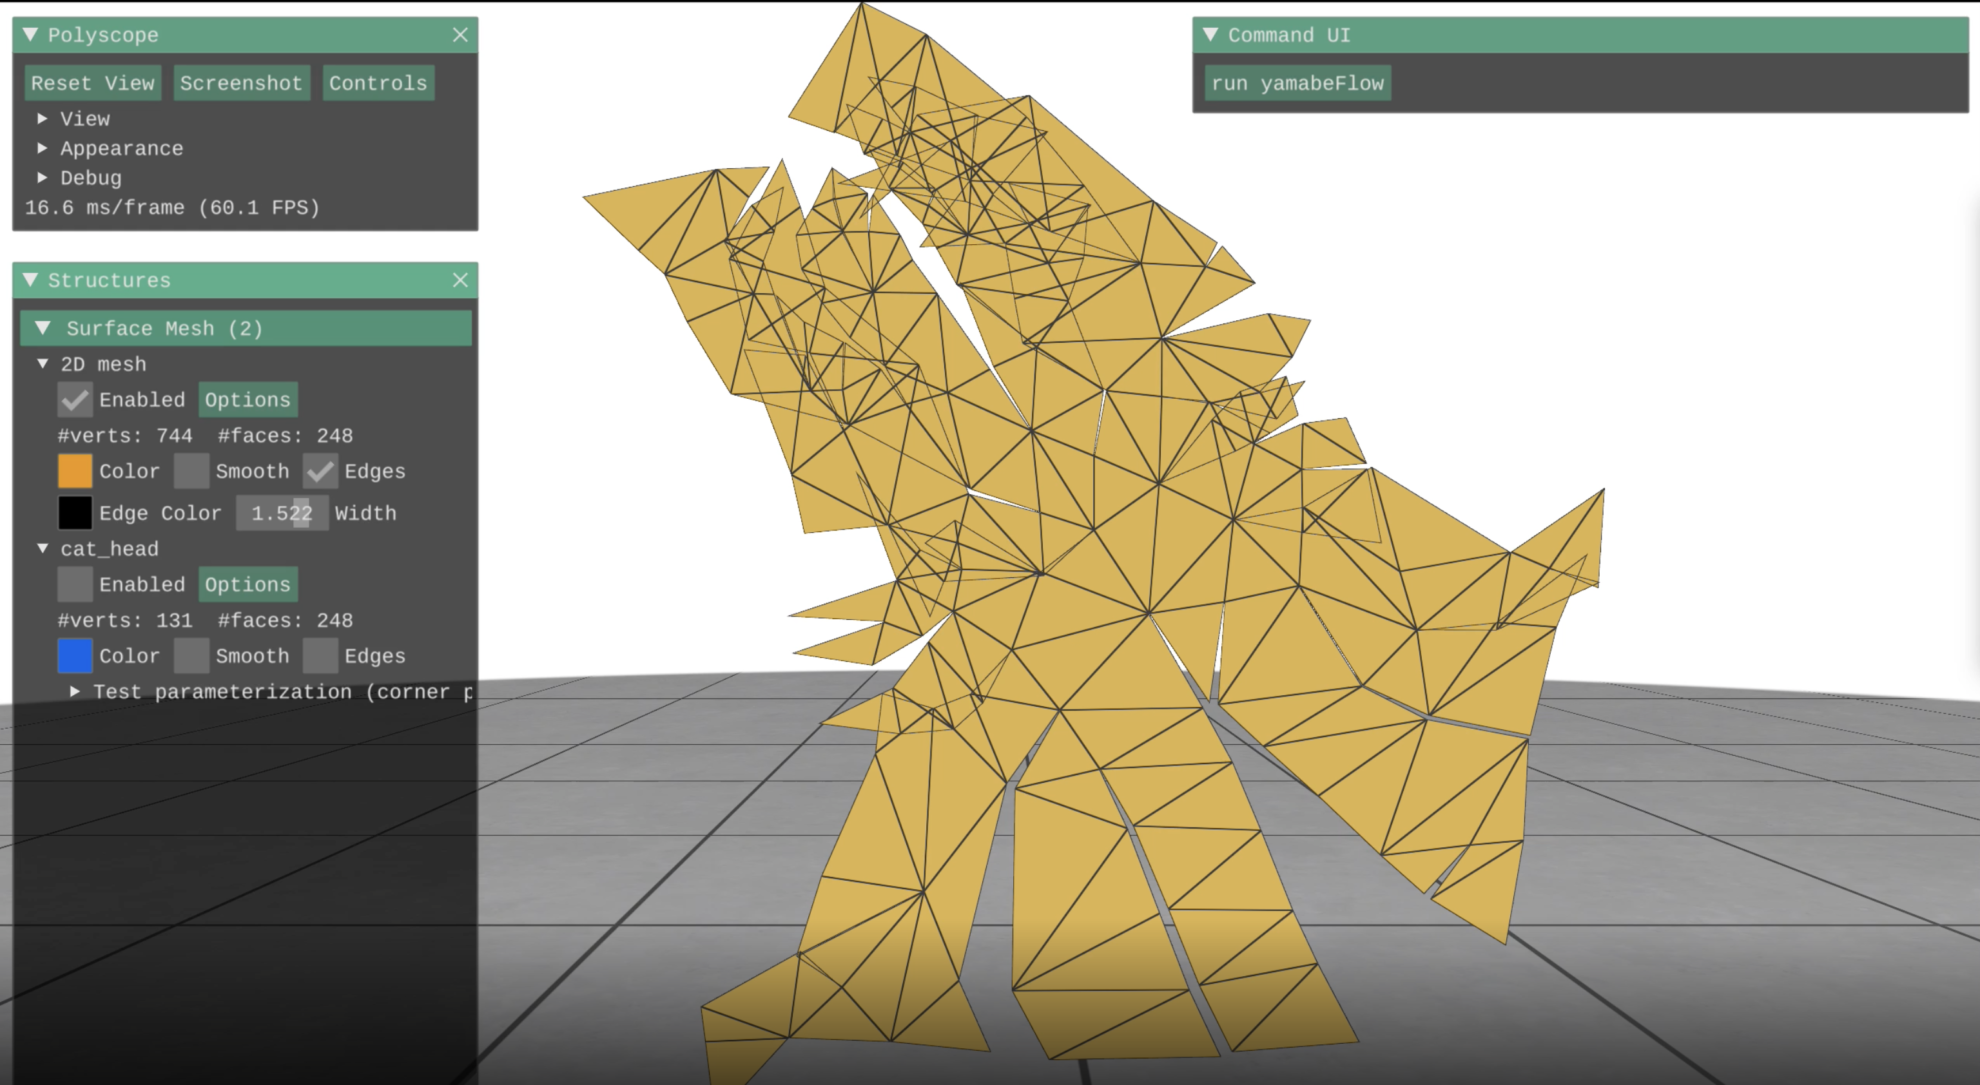The height and width of the screenshot is (1085, 1980).
Task: Click the Width value field showing 1.522
Action: pos(281,512)
